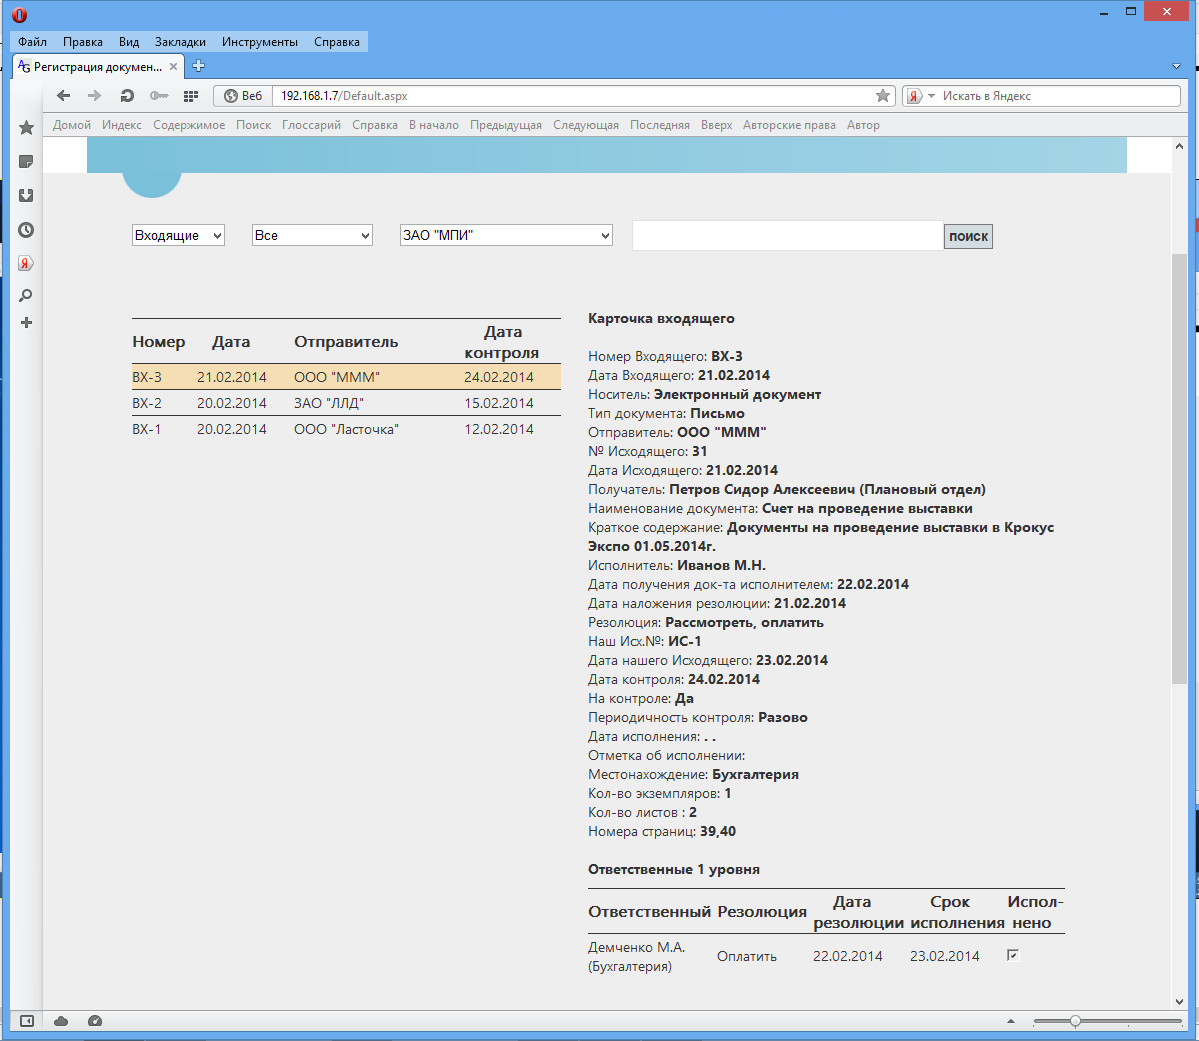
Task: Click the Дата контроля column header
Action: click(x=502, y=342)
